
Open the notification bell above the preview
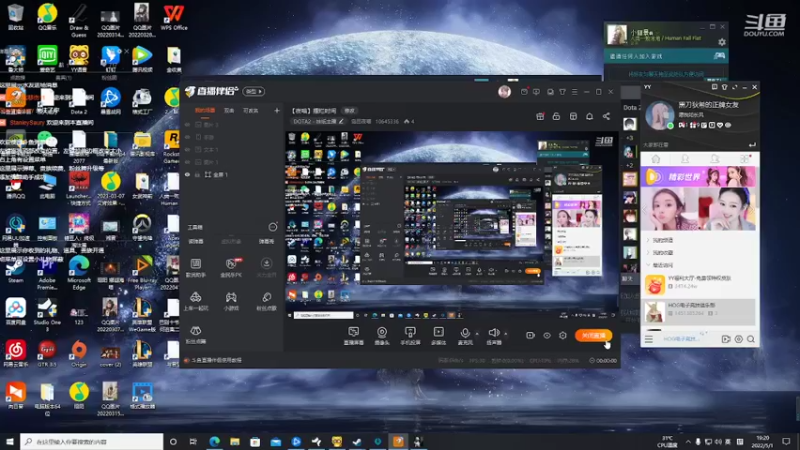pos(589,116)
